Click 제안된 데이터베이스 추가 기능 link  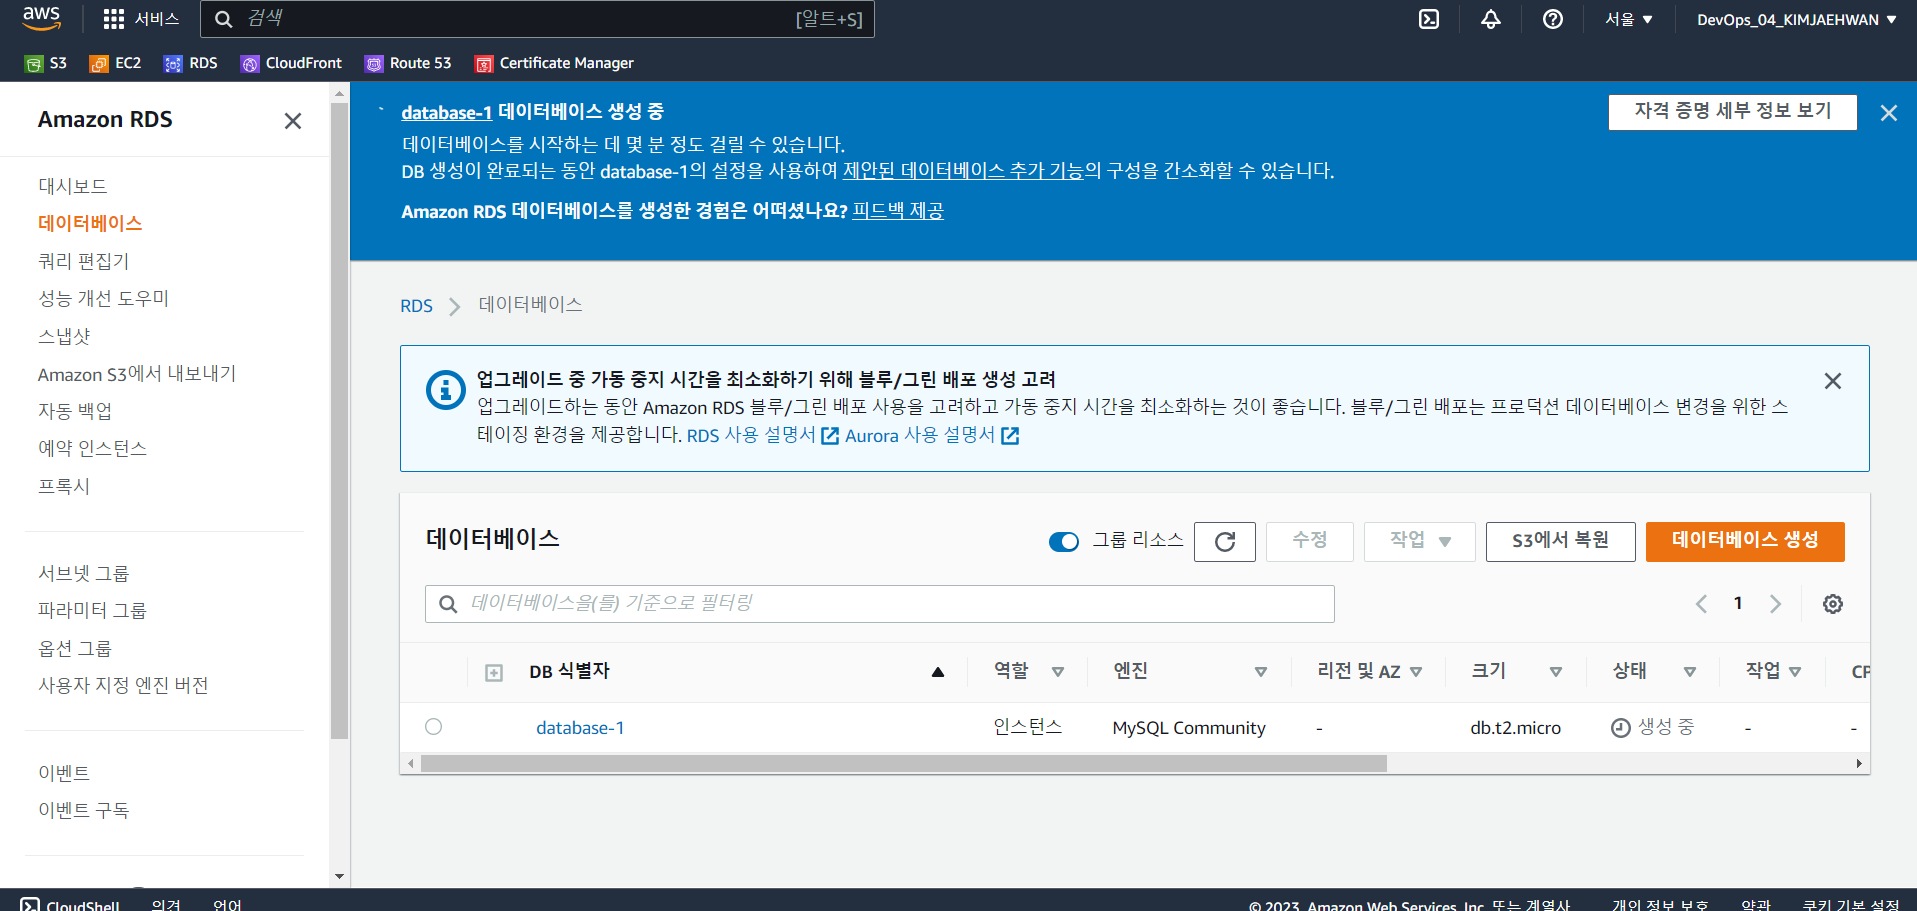pyautogui.click(x=963, y=171)
